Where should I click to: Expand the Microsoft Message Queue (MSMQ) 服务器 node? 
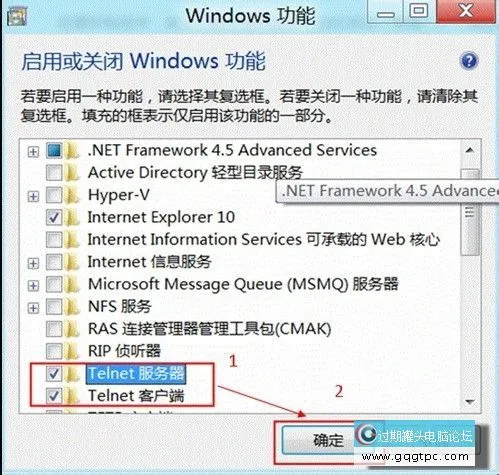click(x=33, y=286)
